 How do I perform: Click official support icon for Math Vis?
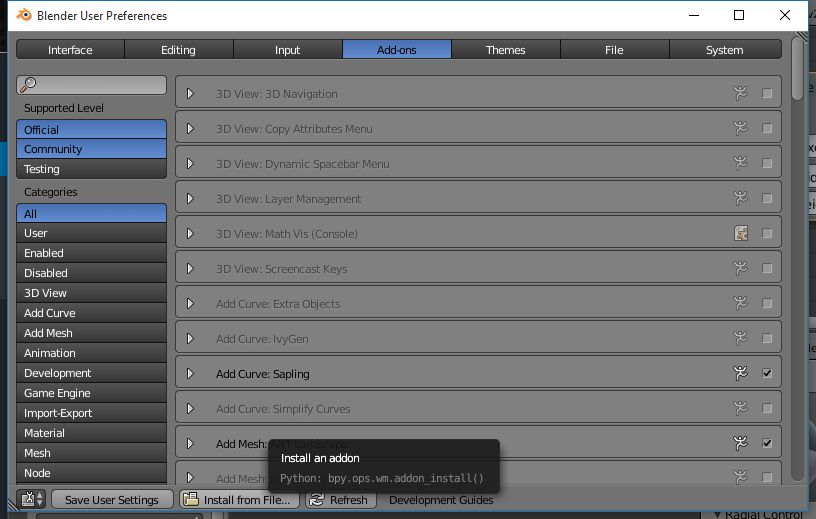741,233
